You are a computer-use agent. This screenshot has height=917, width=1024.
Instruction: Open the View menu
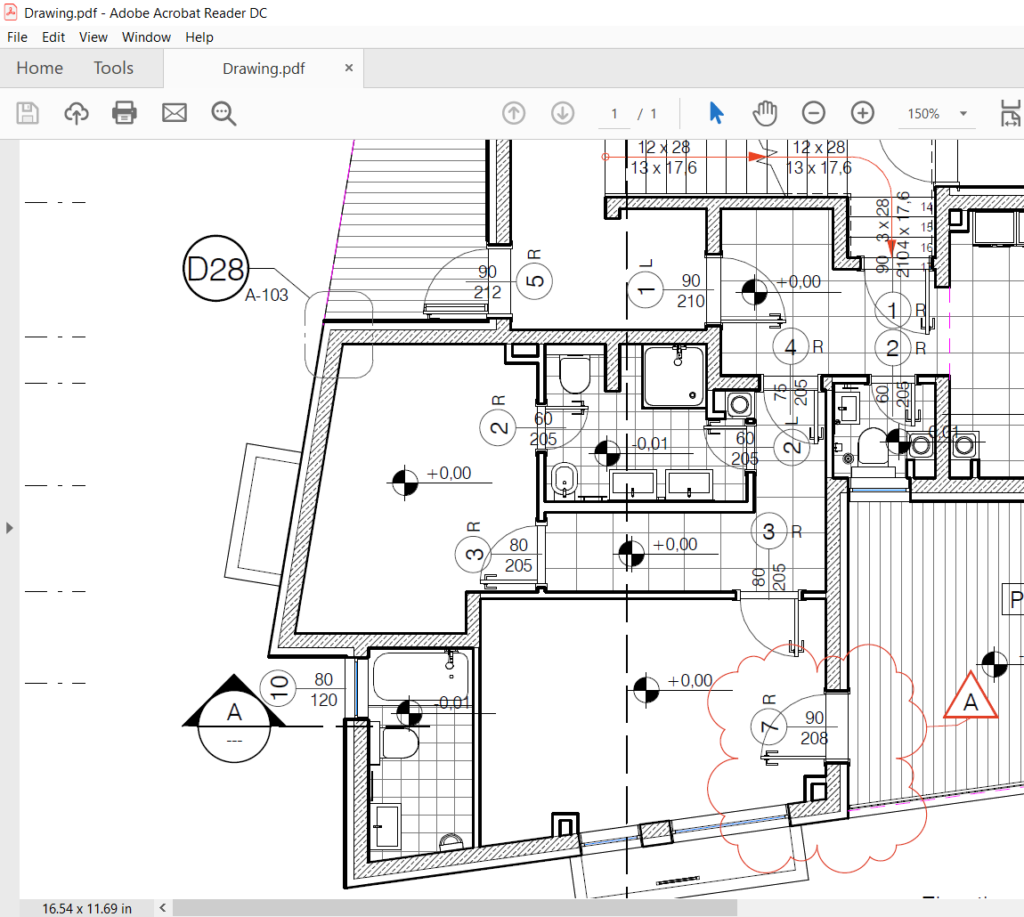click(93, 37)
